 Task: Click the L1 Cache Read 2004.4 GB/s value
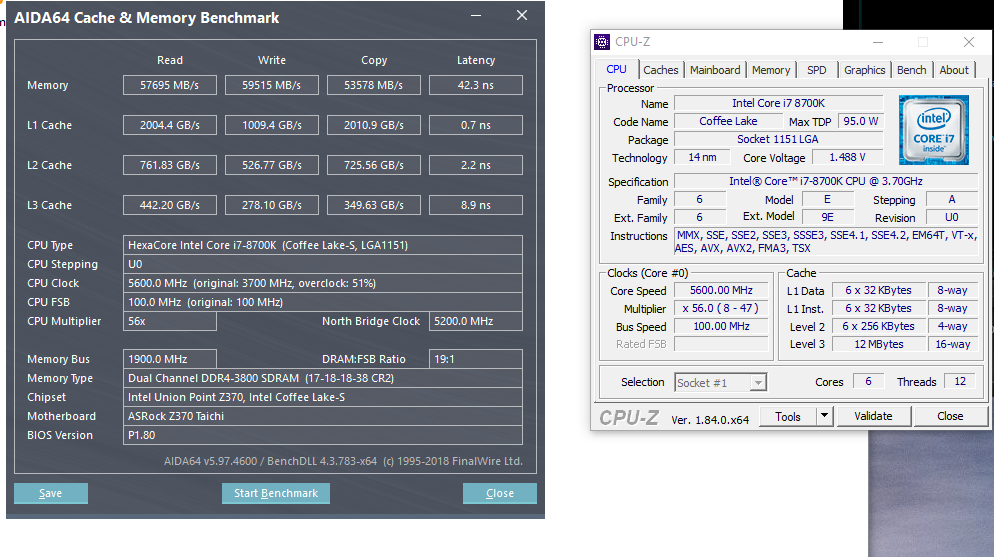click(170, 125)
